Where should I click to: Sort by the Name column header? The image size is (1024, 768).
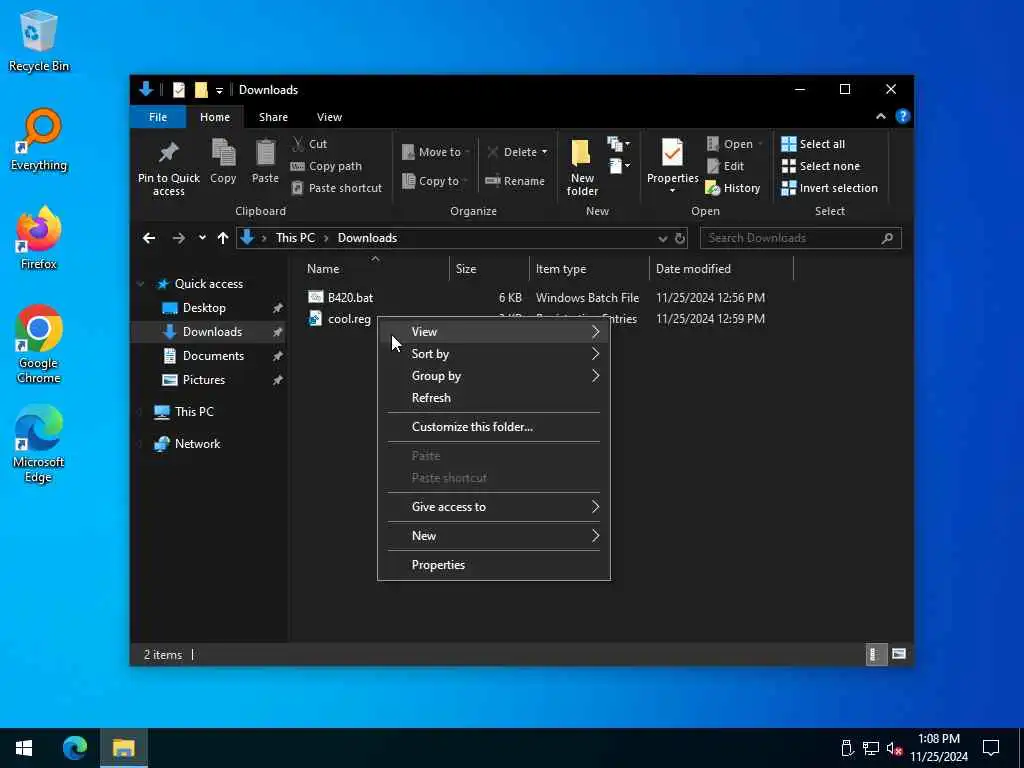point(323,268)
